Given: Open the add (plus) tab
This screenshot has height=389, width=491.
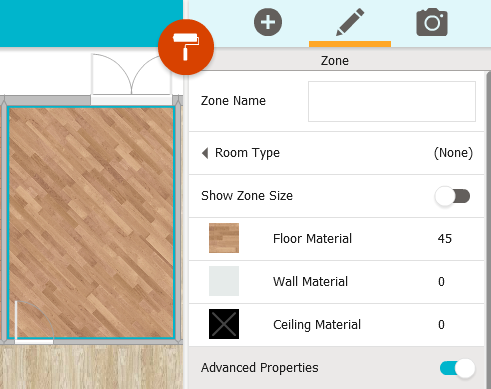Looking at the screenshot, I should (268, 22).
